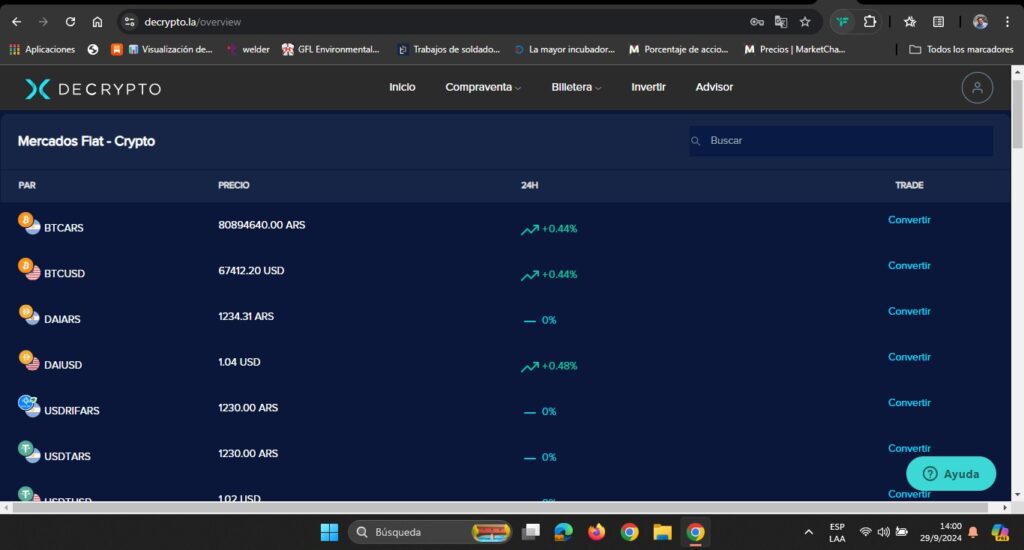Launch Firefox from the taskbar

597,532
